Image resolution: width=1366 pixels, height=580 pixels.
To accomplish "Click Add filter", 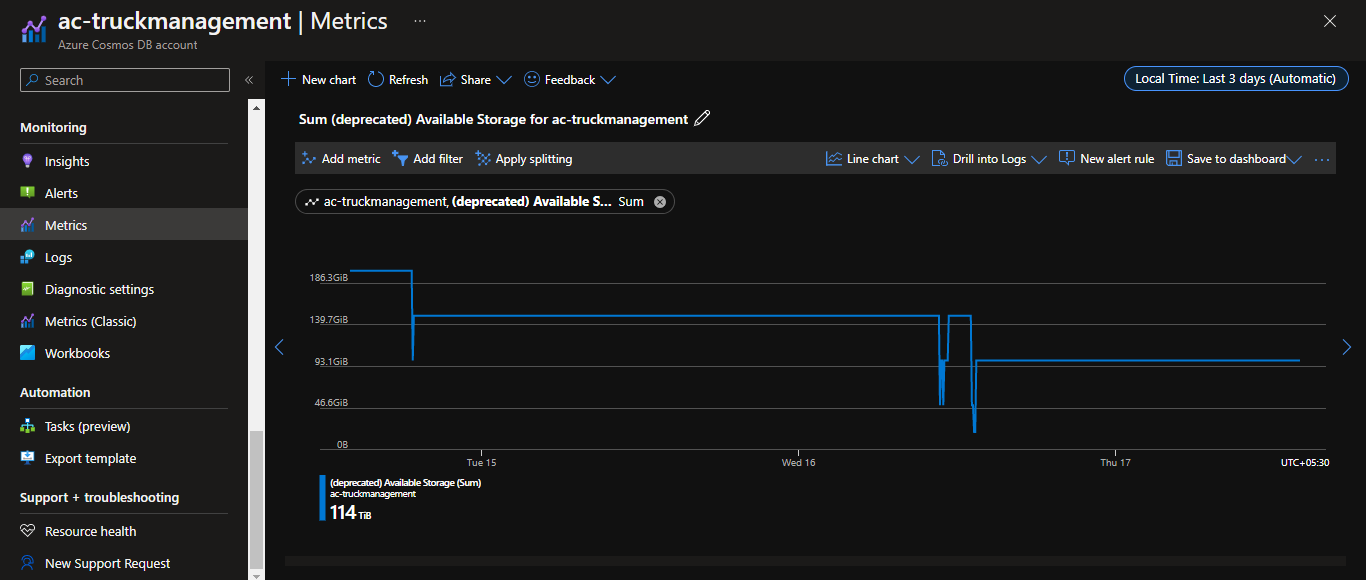I will tap(427, 159).
